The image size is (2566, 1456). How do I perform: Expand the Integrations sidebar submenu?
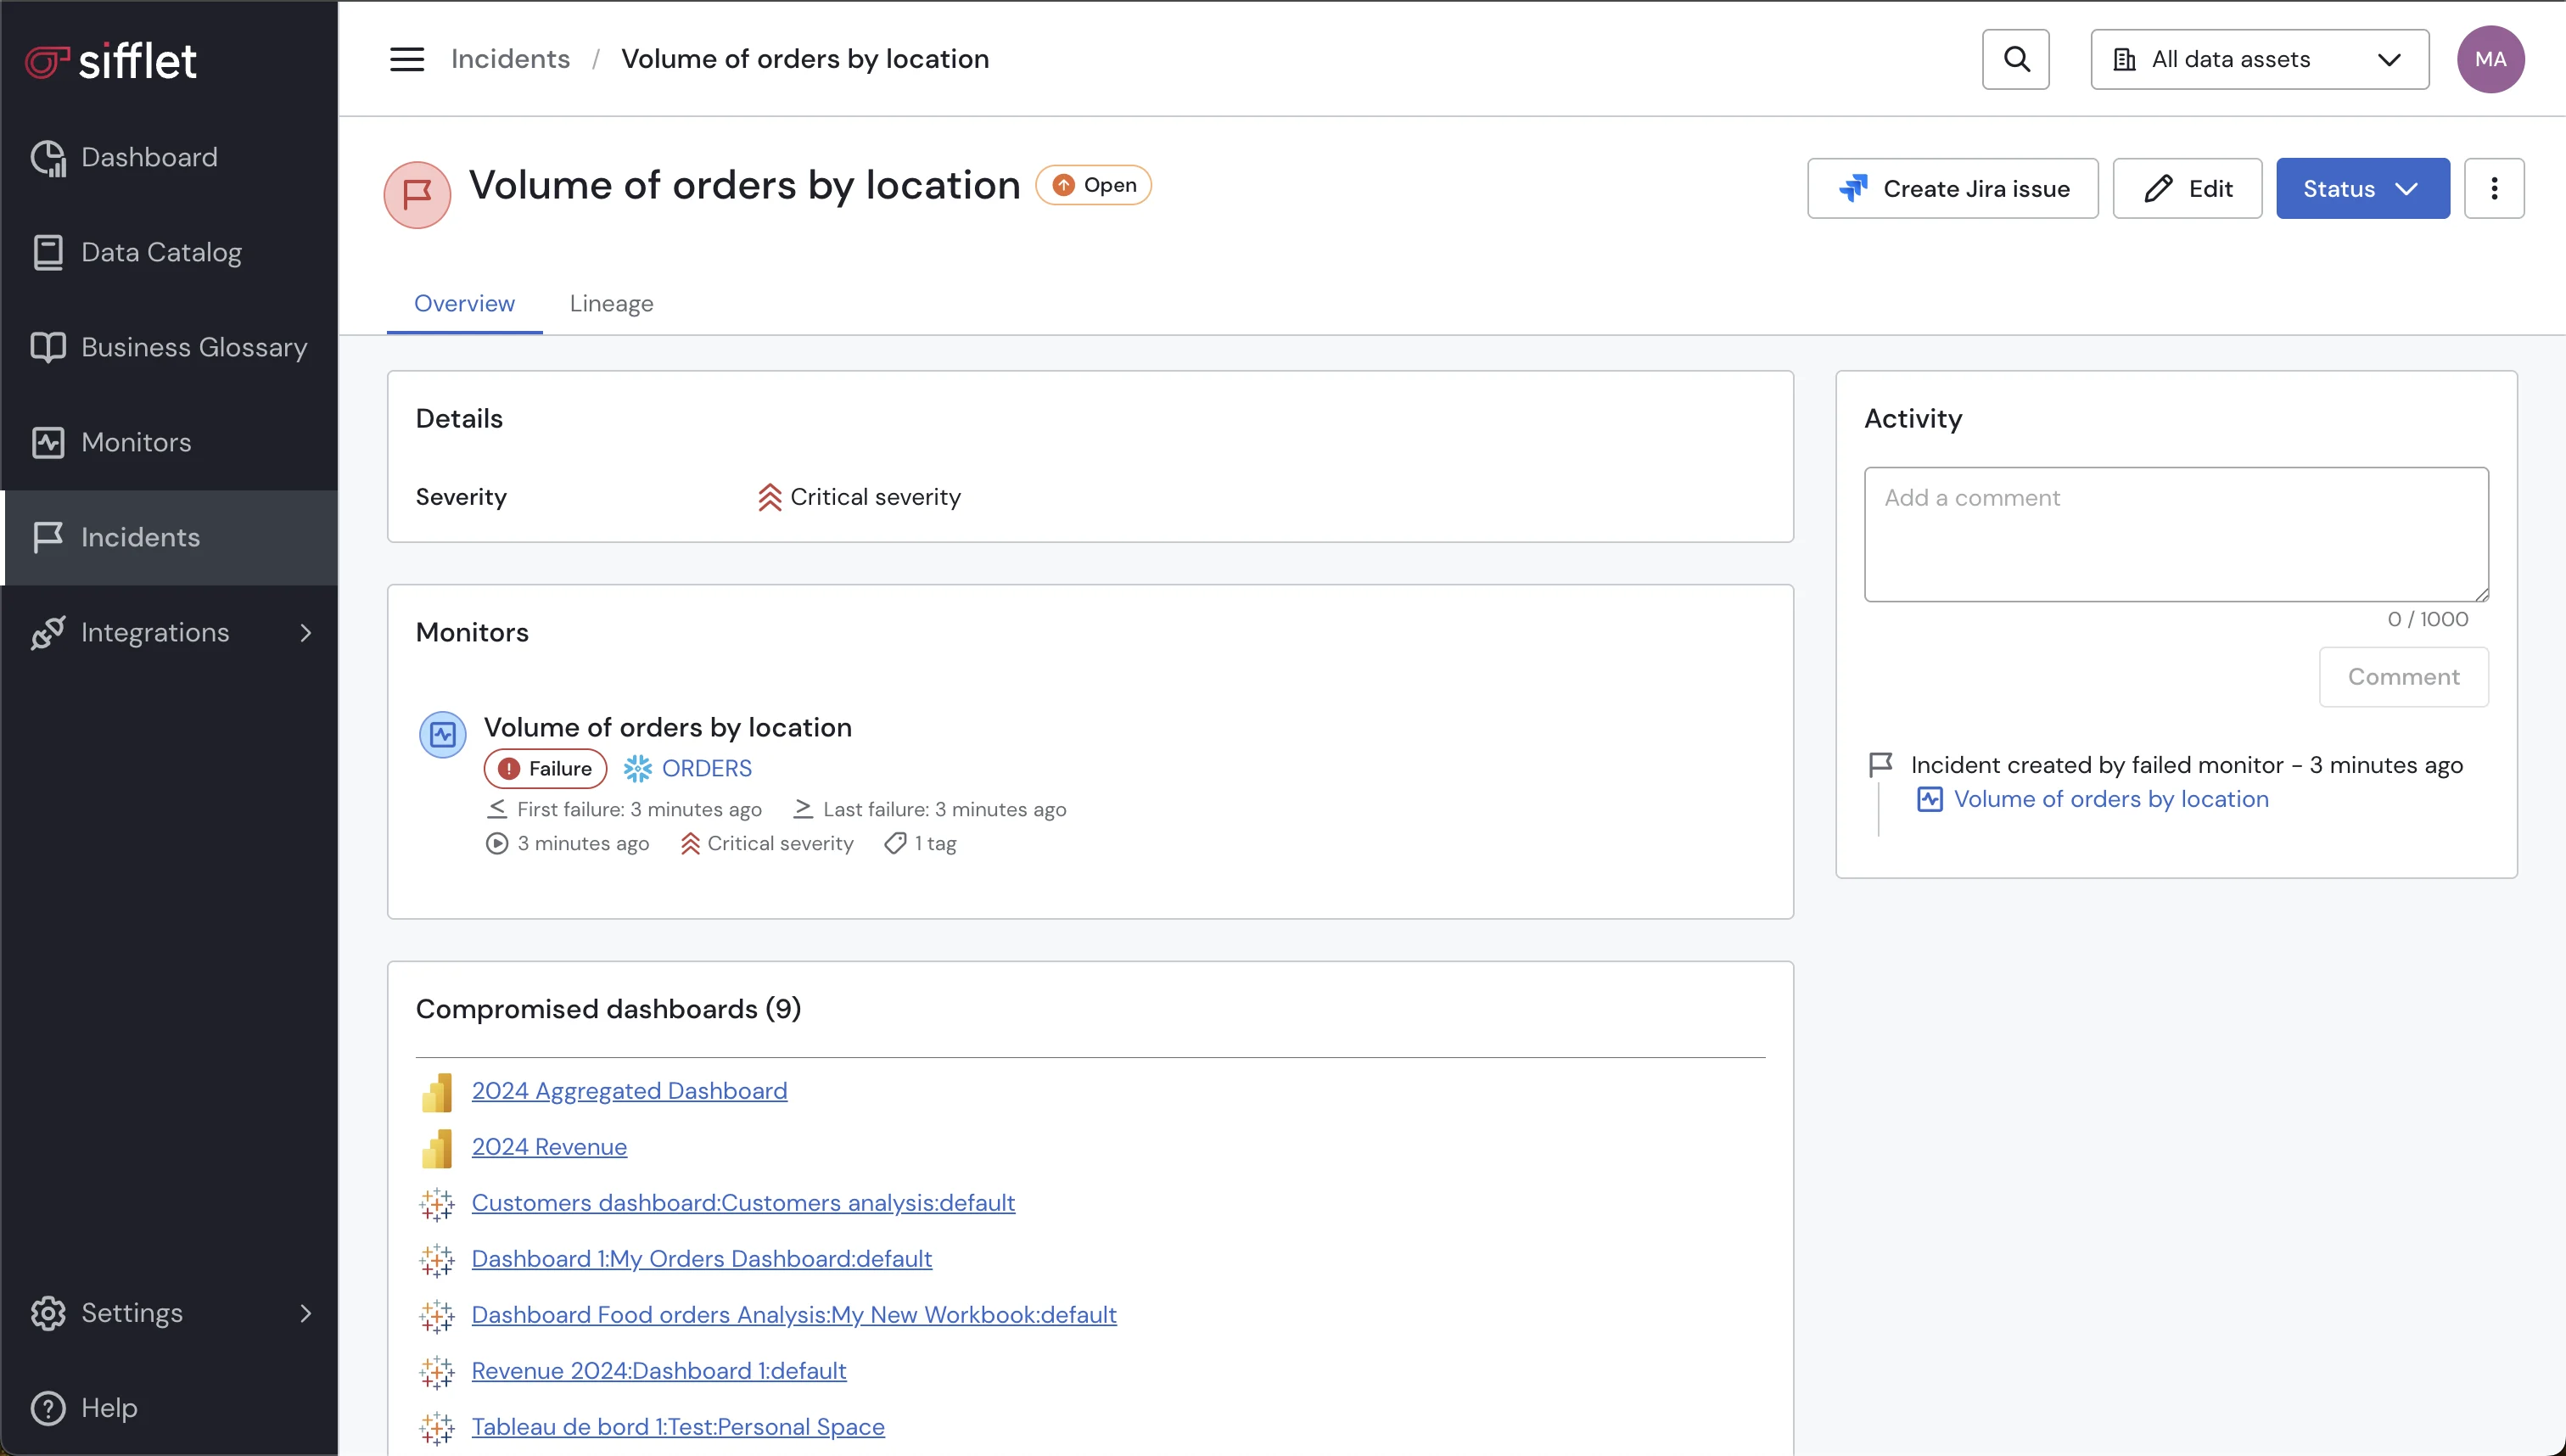(306, 632)
